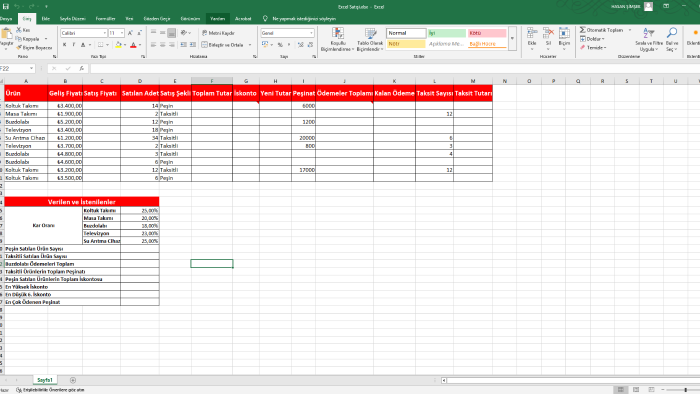Open the Yardım tab

pos(217,19)
